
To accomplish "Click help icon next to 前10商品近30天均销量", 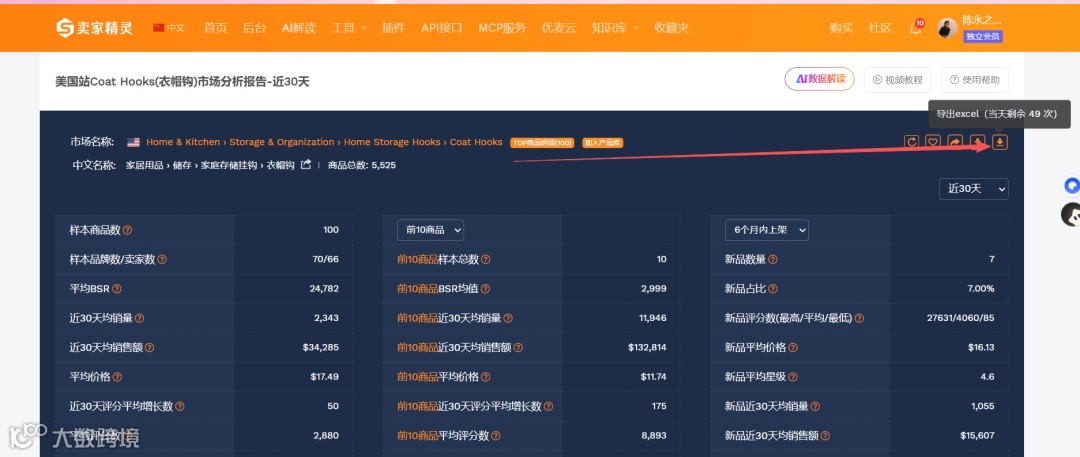I will click(x=508, y=318).
